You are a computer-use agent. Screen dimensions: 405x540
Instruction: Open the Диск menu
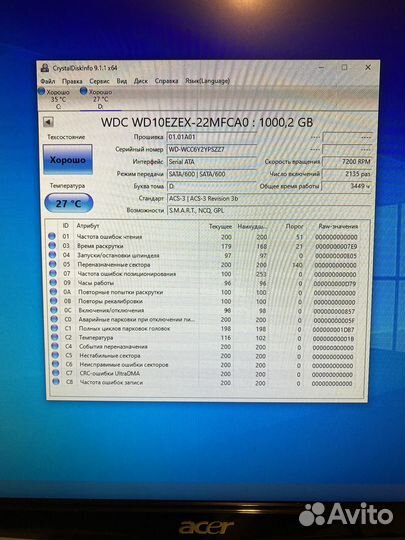point(141,81)
